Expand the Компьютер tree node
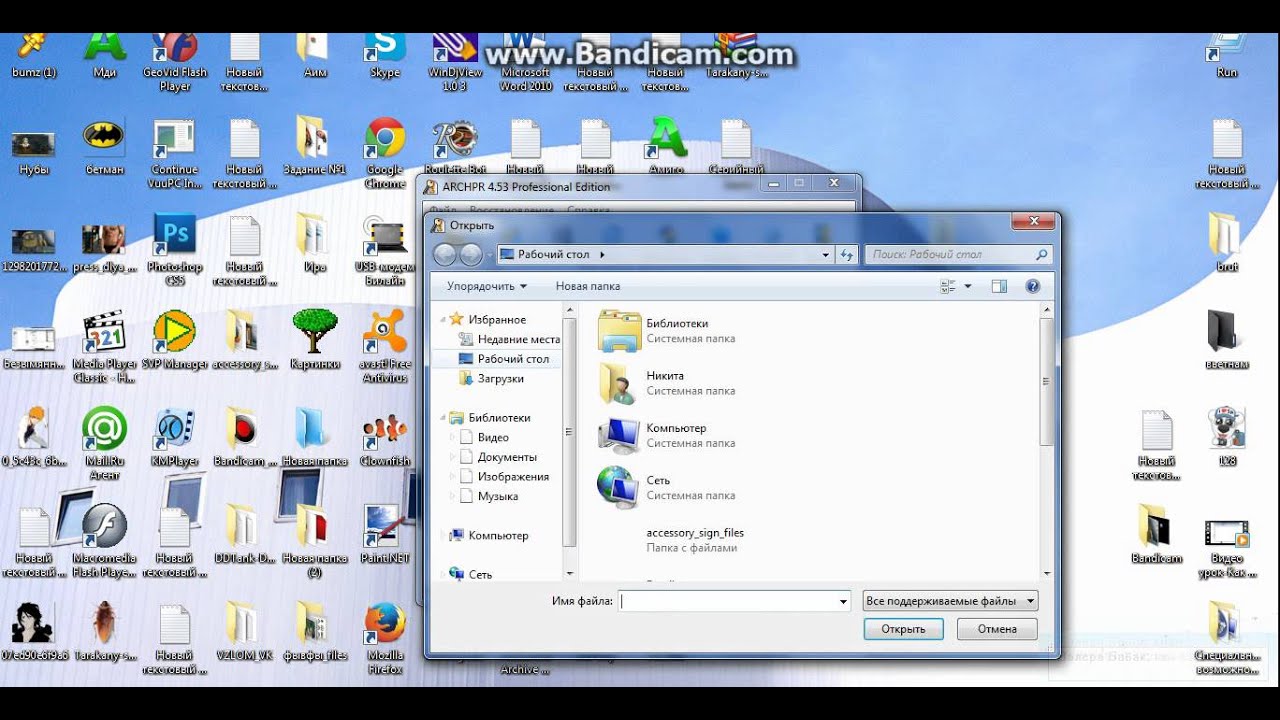Screen dimensions: 1280x720 click(443, 536)
